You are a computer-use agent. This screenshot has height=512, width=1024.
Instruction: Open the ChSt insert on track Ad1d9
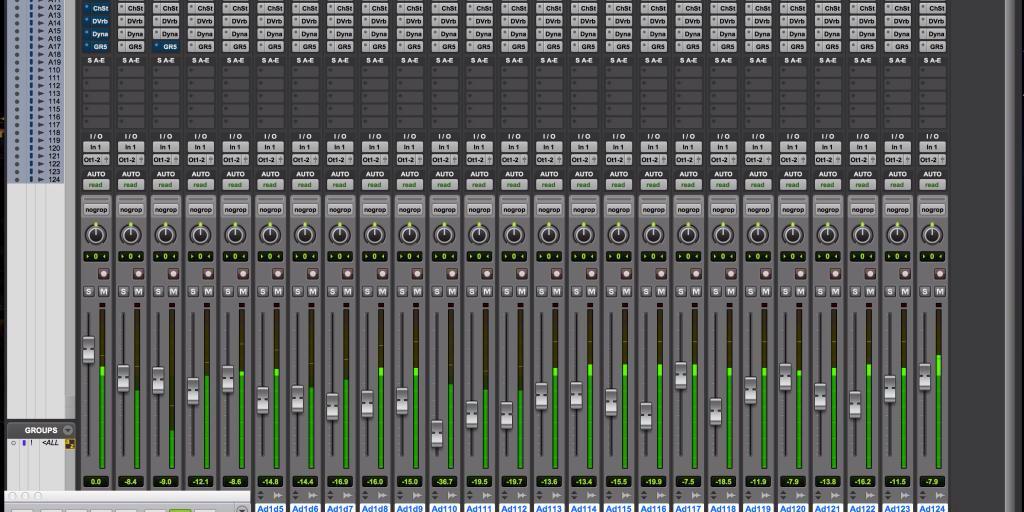[409, 8]
